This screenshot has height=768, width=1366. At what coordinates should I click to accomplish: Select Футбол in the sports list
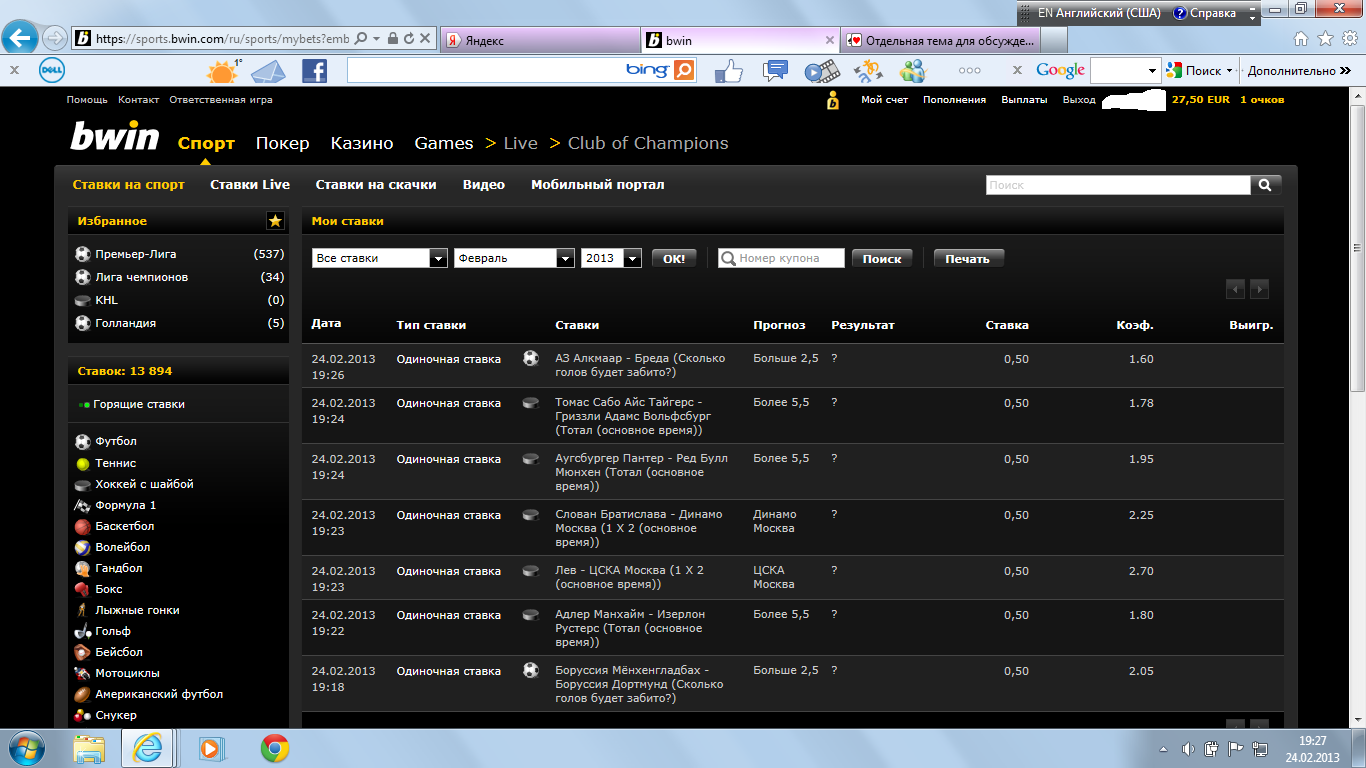116,441
